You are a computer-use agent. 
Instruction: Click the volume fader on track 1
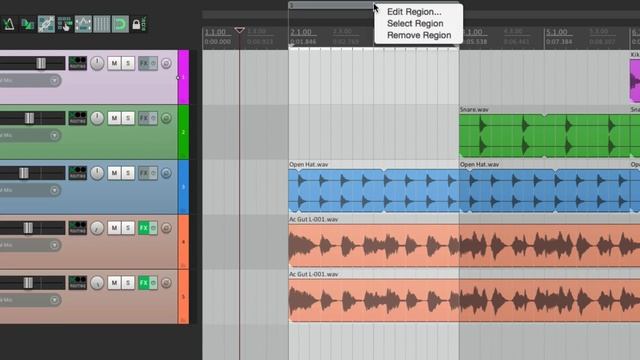tap(41, 63)
